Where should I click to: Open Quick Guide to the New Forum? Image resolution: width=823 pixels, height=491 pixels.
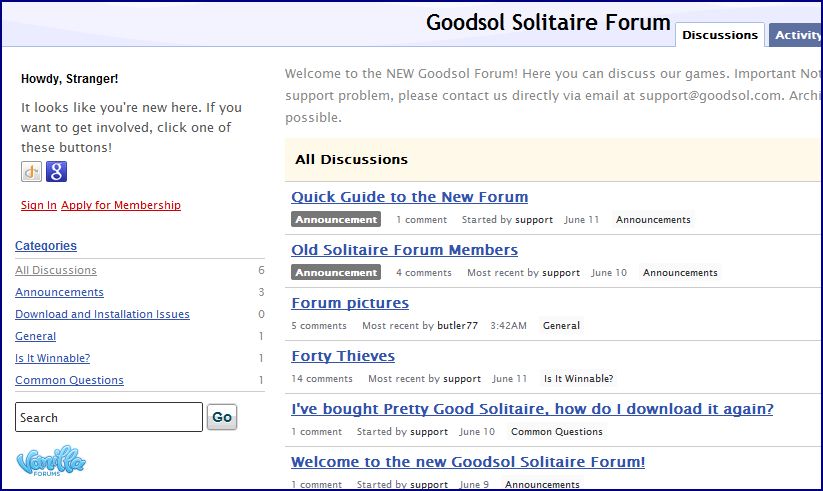(409, 197)
